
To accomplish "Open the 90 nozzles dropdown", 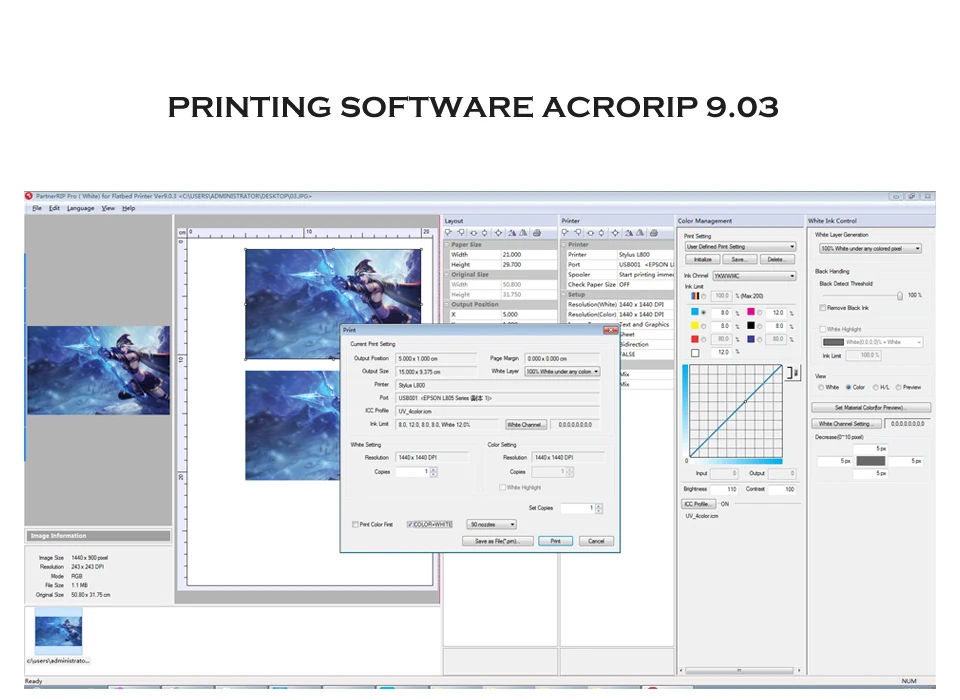I will click(x=492, y=525).
